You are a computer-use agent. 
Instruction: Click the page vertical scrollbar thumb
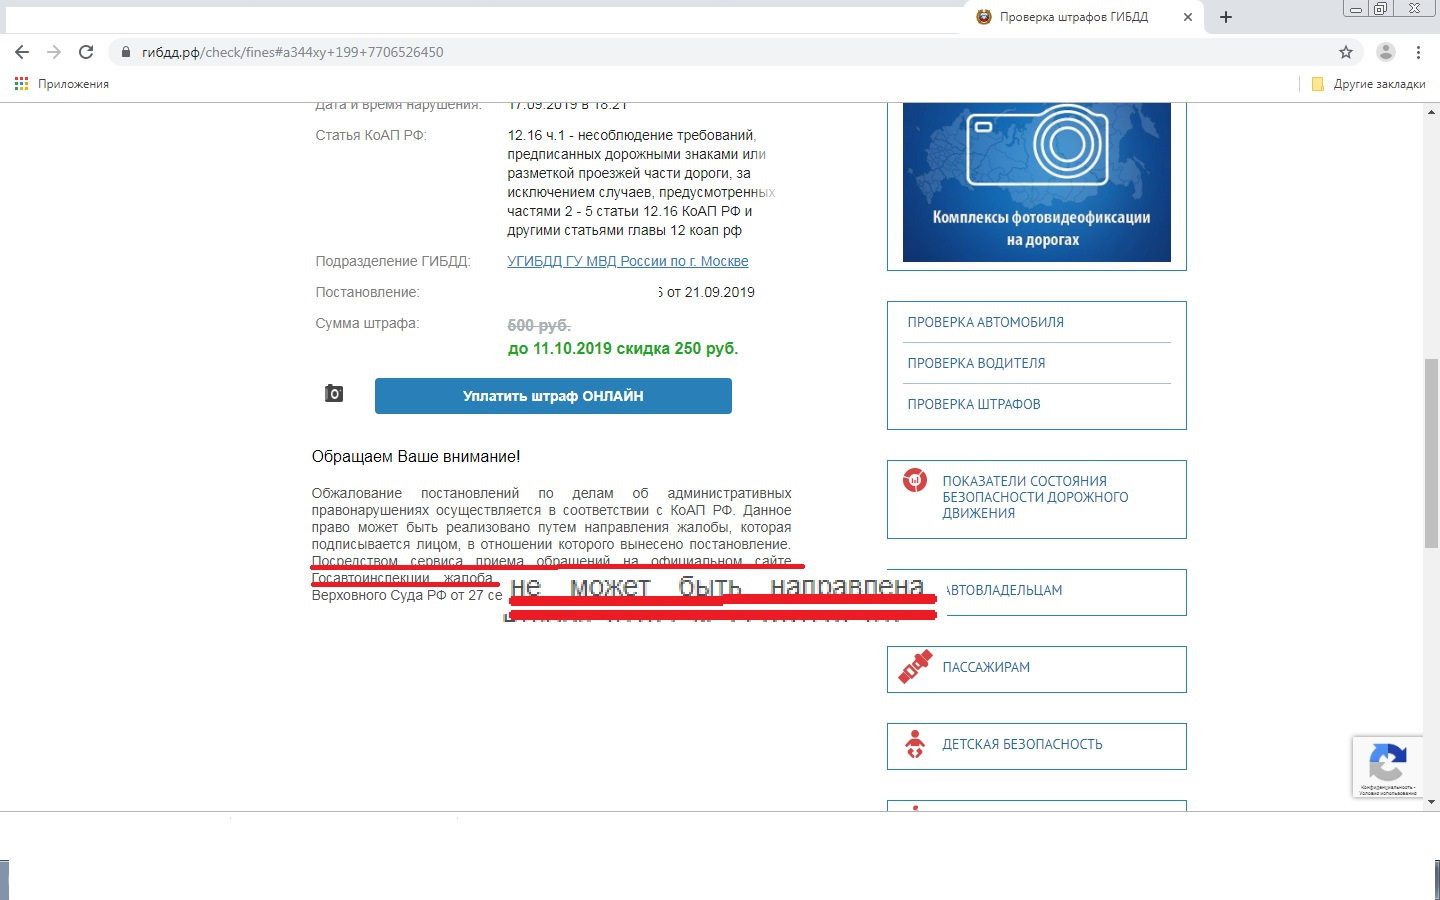1431,453
